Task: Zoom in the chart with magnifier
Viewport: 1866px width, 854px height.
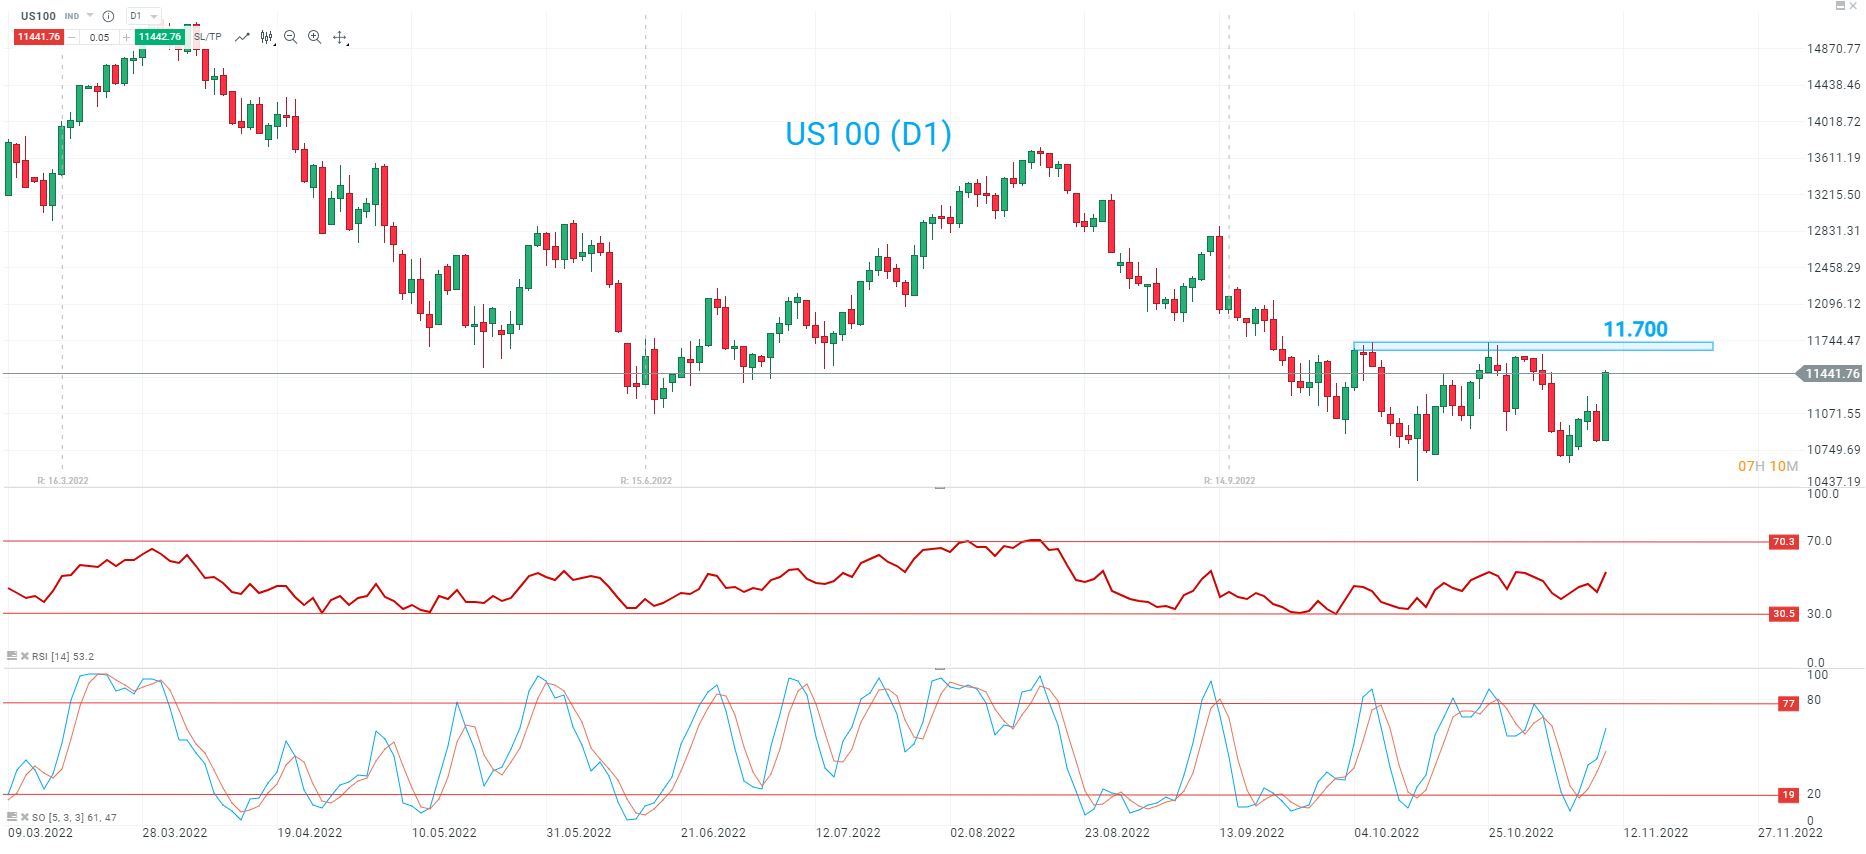Action: pos(314,37)
